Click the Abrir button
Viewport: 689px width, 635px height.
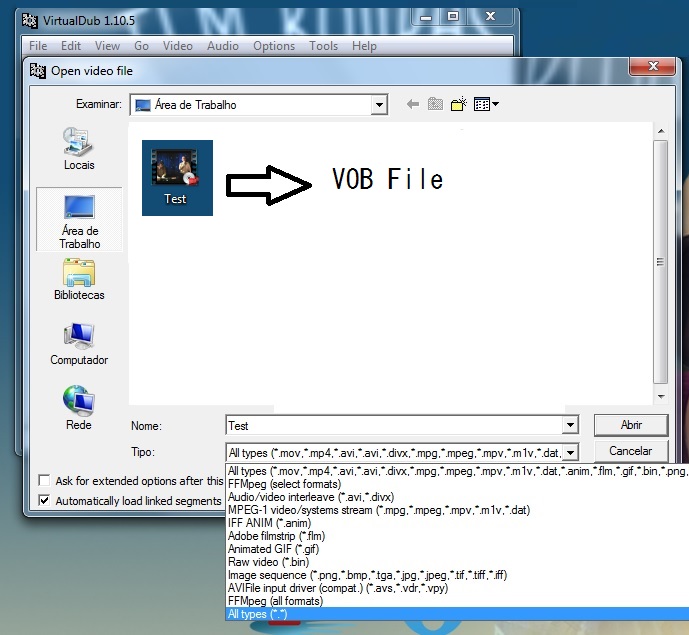tap(631, 425)
